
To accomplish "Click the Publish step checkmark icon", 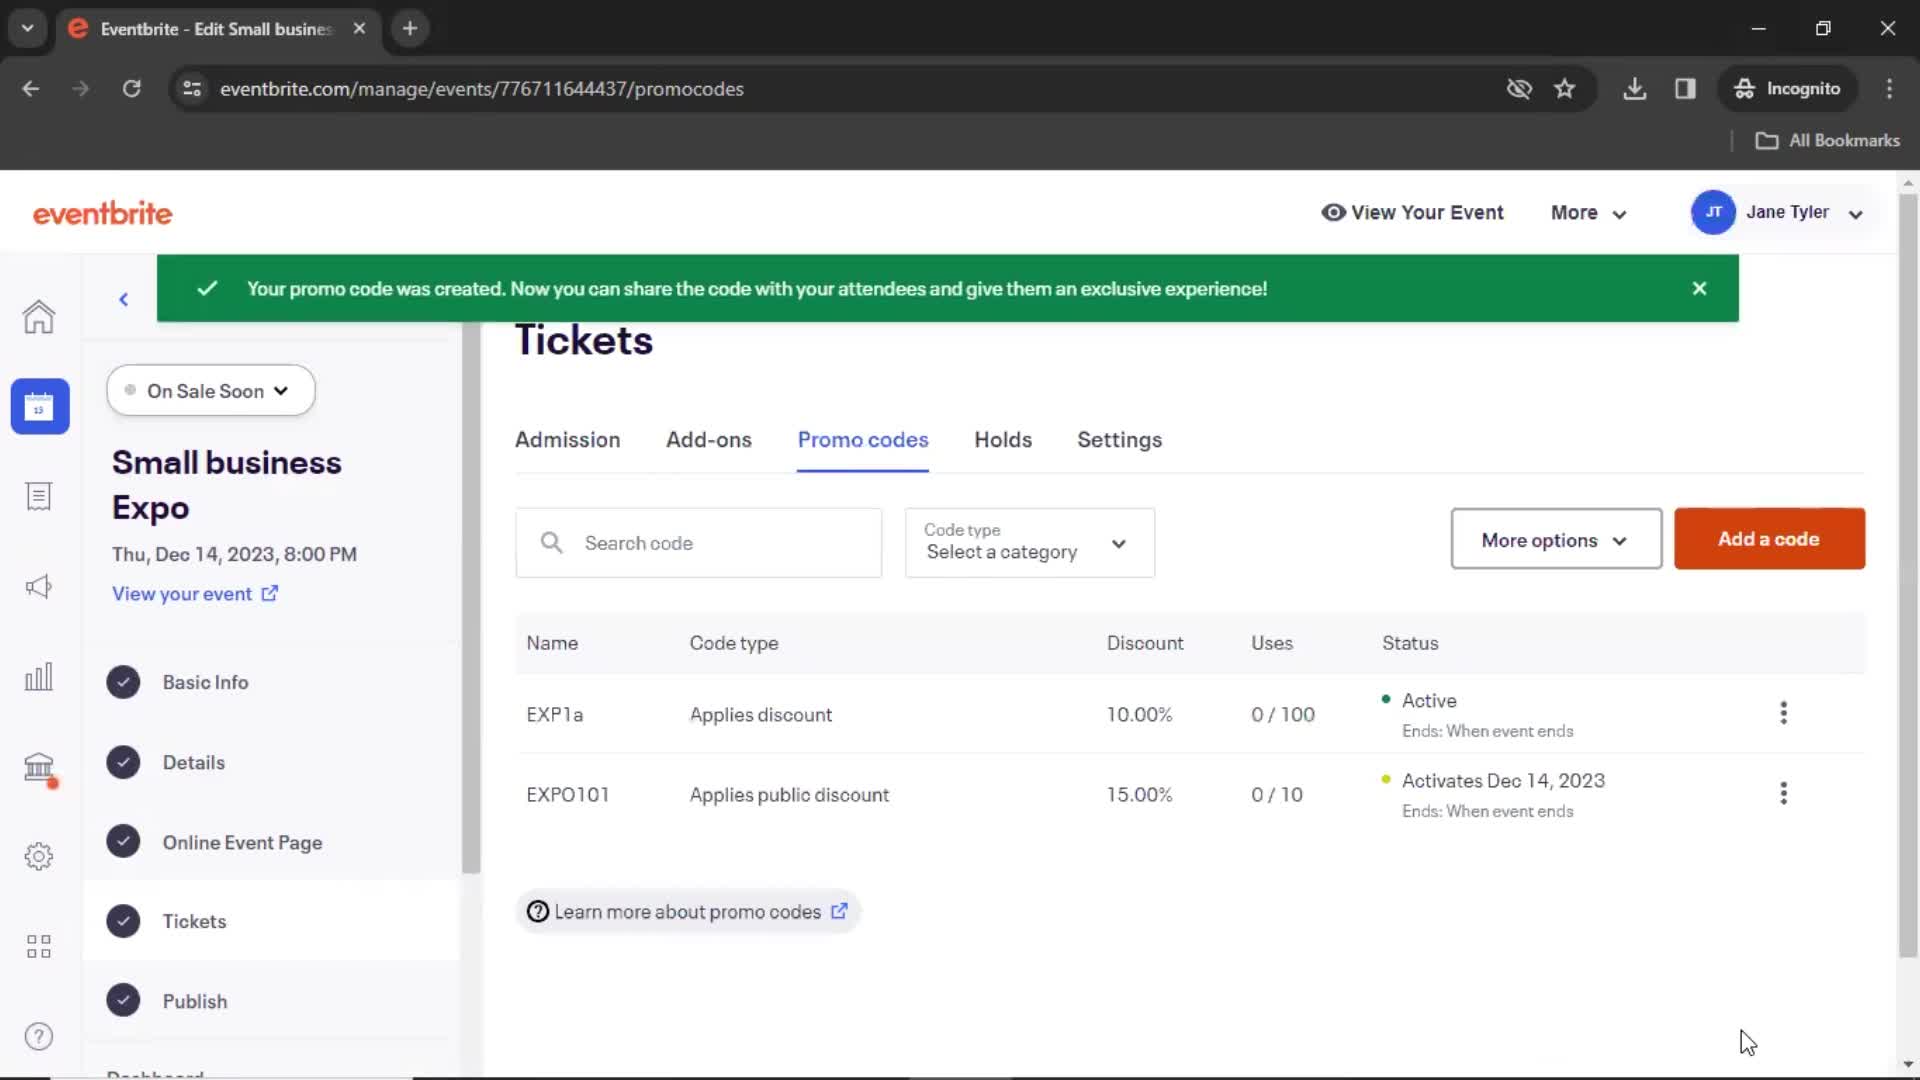I will (123, 1001).
